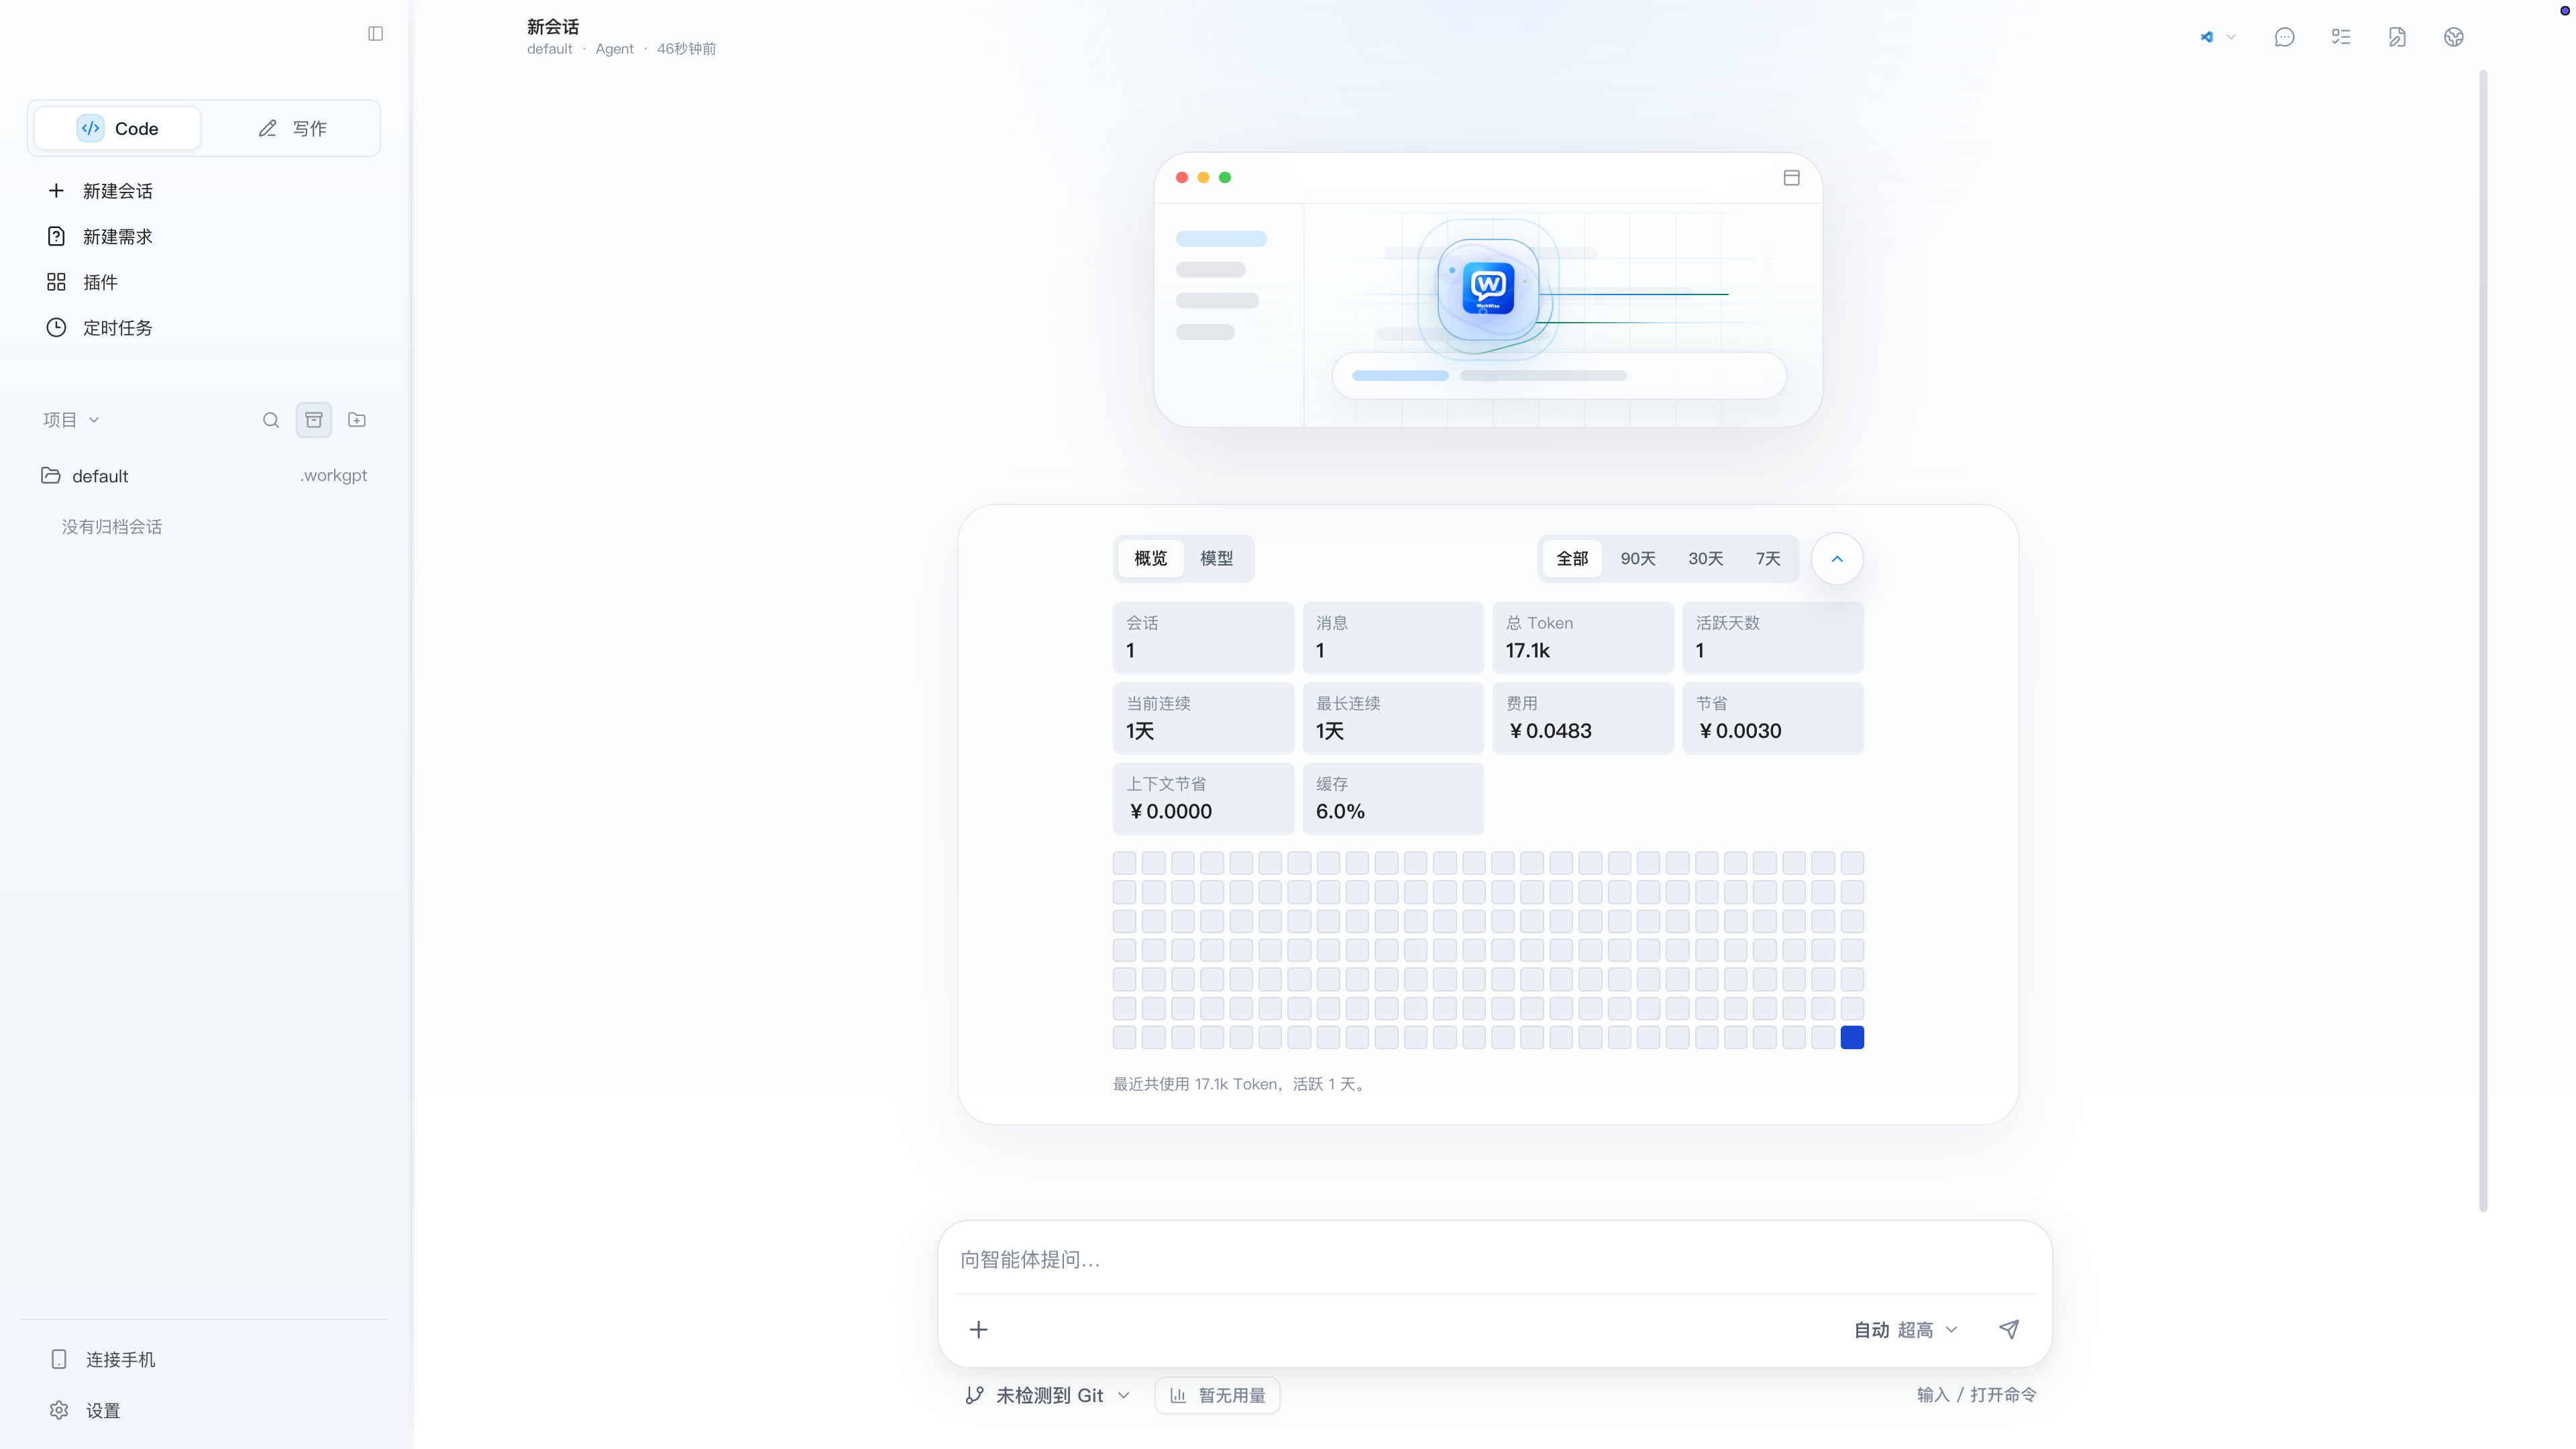Open the chat bubble panel icon
Image resolution: width=2576 pixels, height=1449 pixels.
click(2285, 37)
